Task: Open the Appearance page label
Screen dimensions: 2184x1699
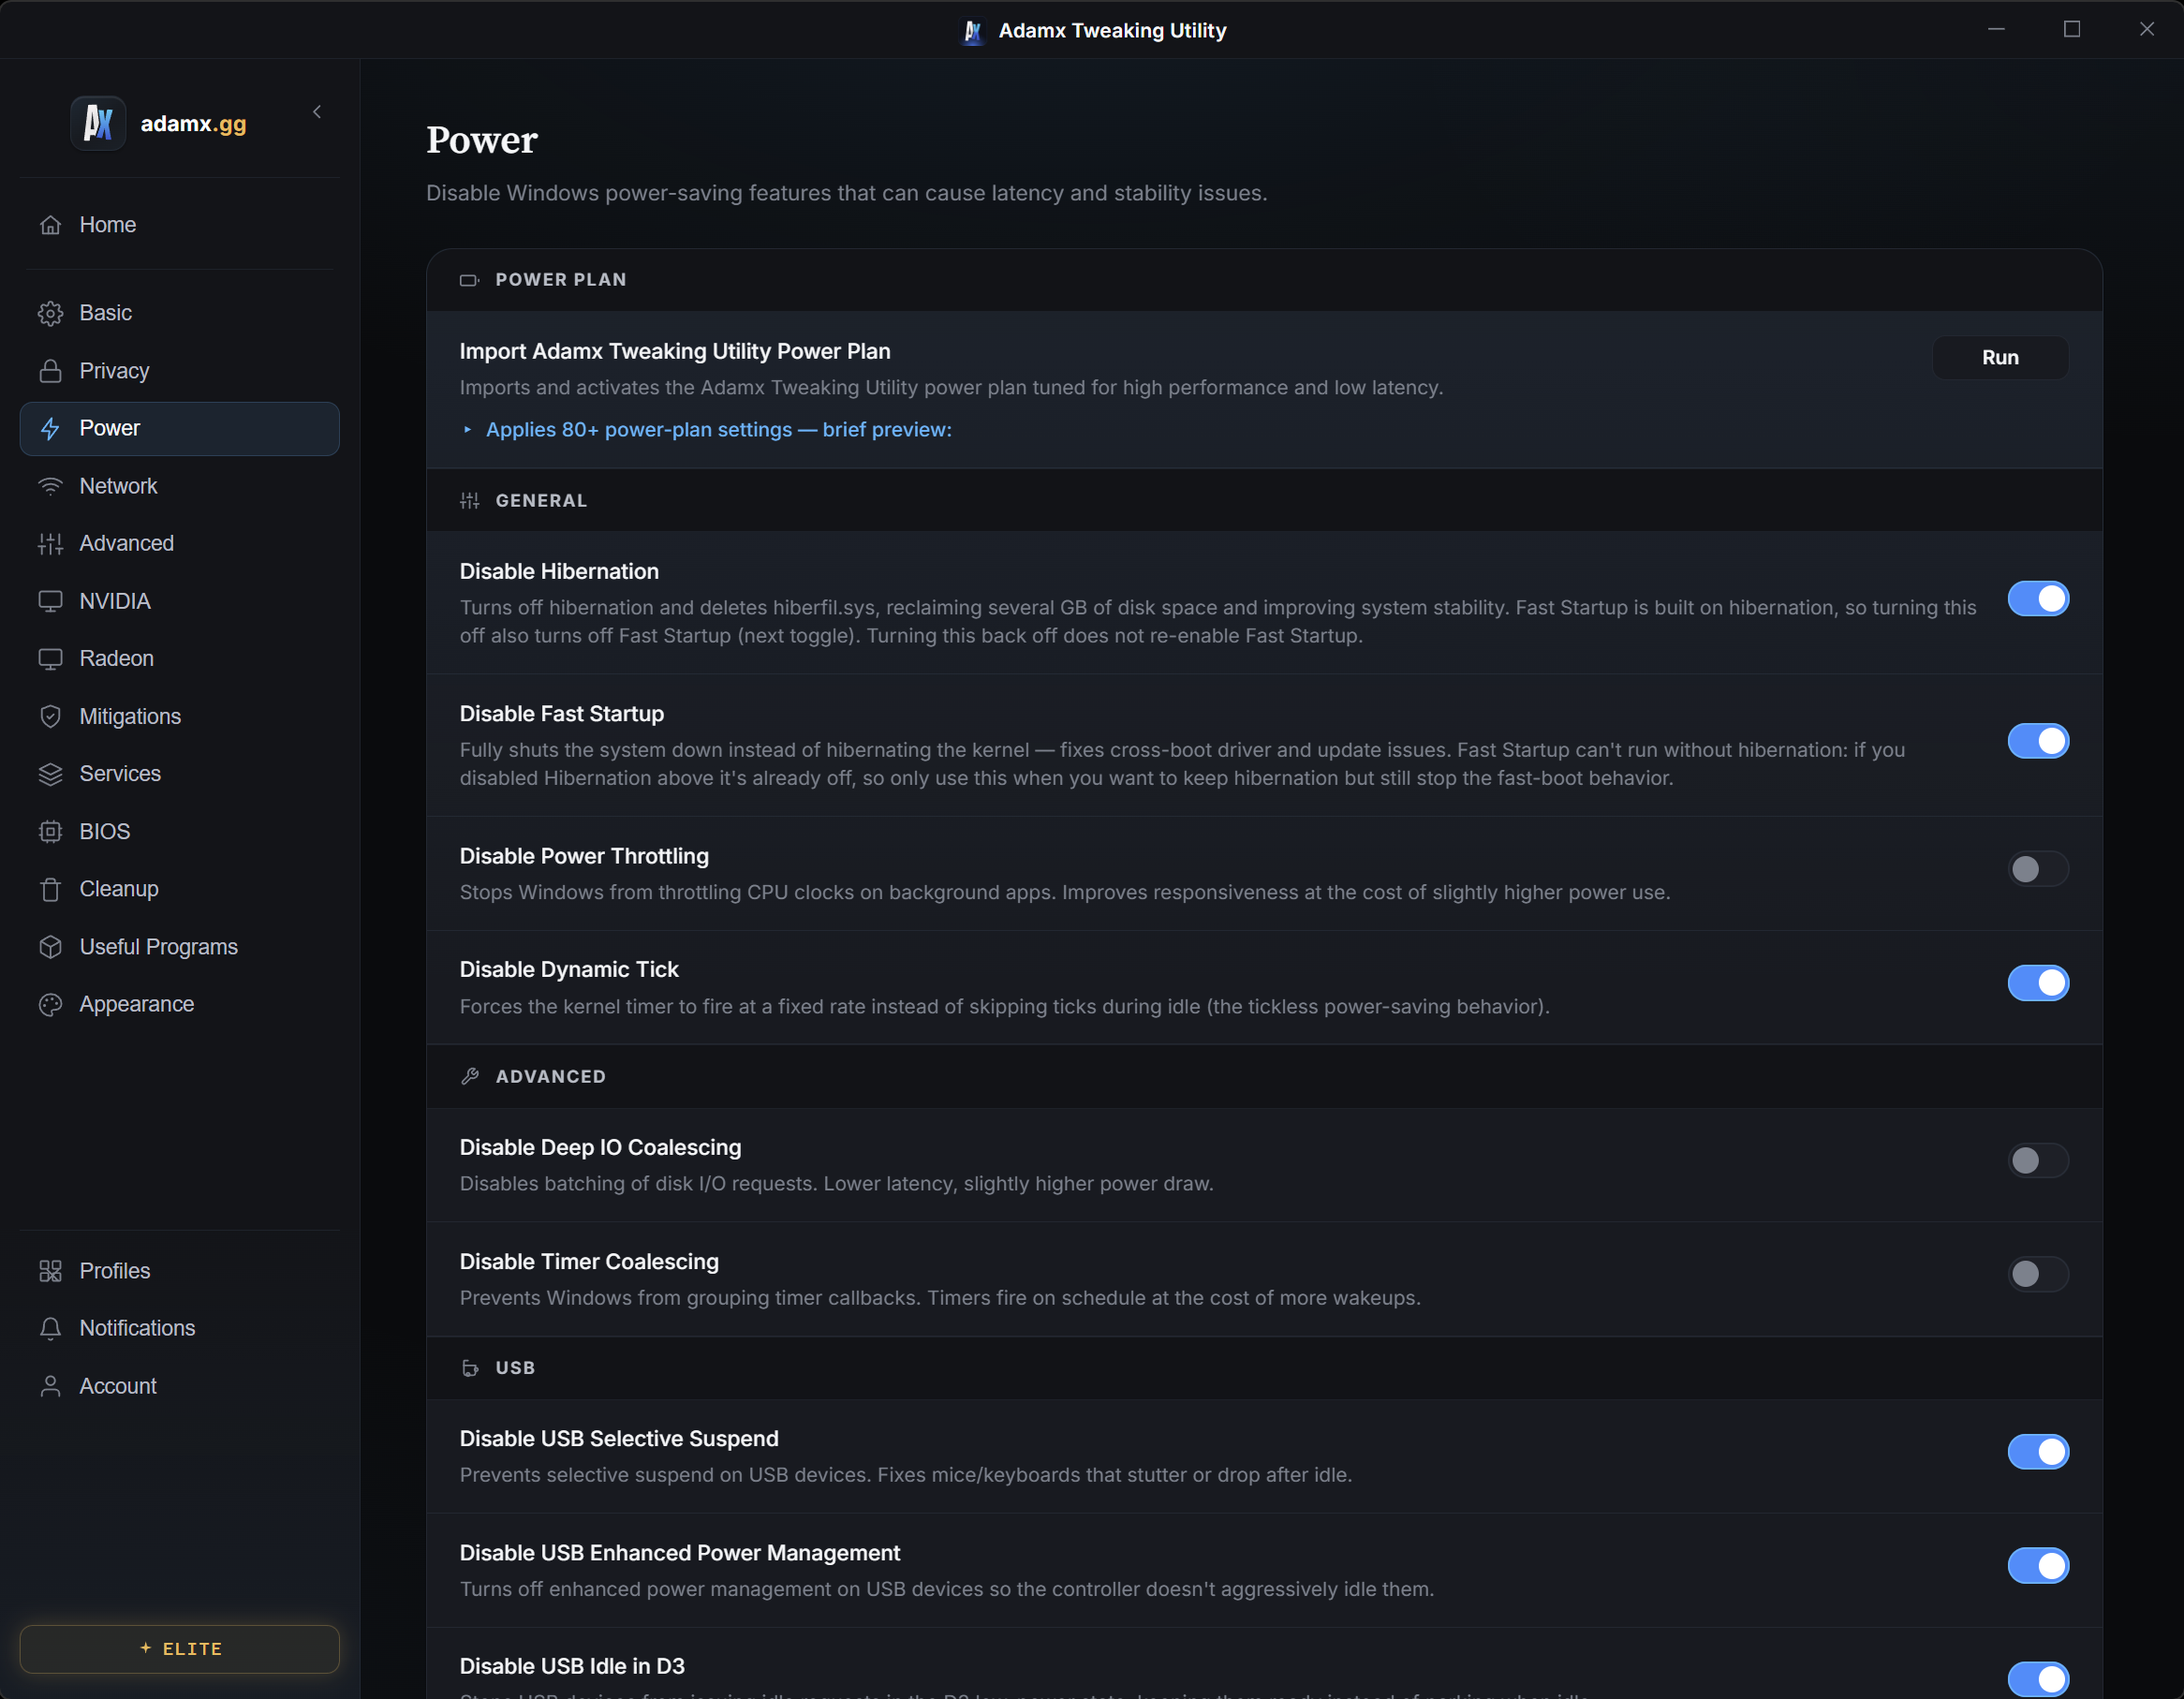Action: [137, 1005]
